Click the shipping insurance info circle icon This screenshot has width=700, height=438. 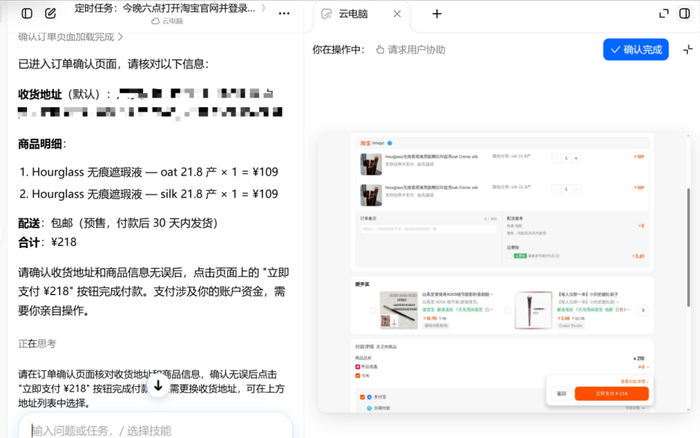[557, 256]
